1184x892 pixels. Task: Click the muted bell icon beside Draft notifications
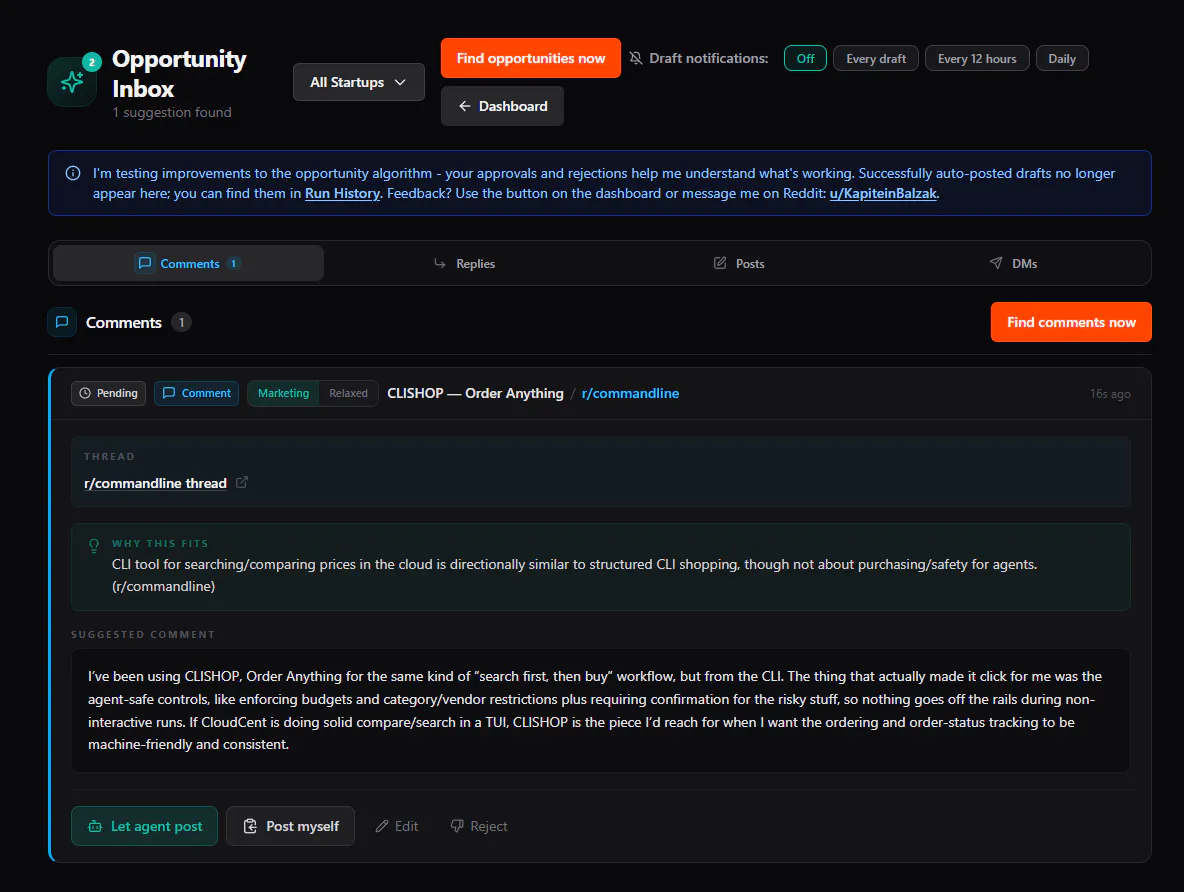[x=636, y=58]
